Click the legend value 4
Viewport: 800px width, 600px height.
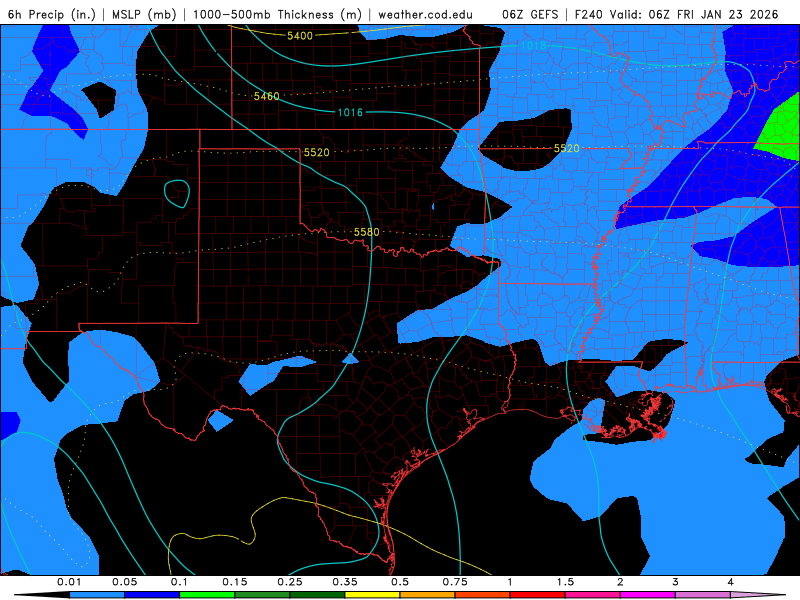(730, 582)
